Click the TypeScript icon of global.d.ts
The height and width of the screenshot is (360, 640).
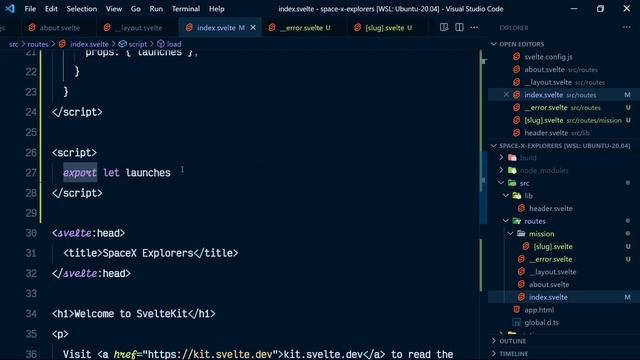[516, 322]
